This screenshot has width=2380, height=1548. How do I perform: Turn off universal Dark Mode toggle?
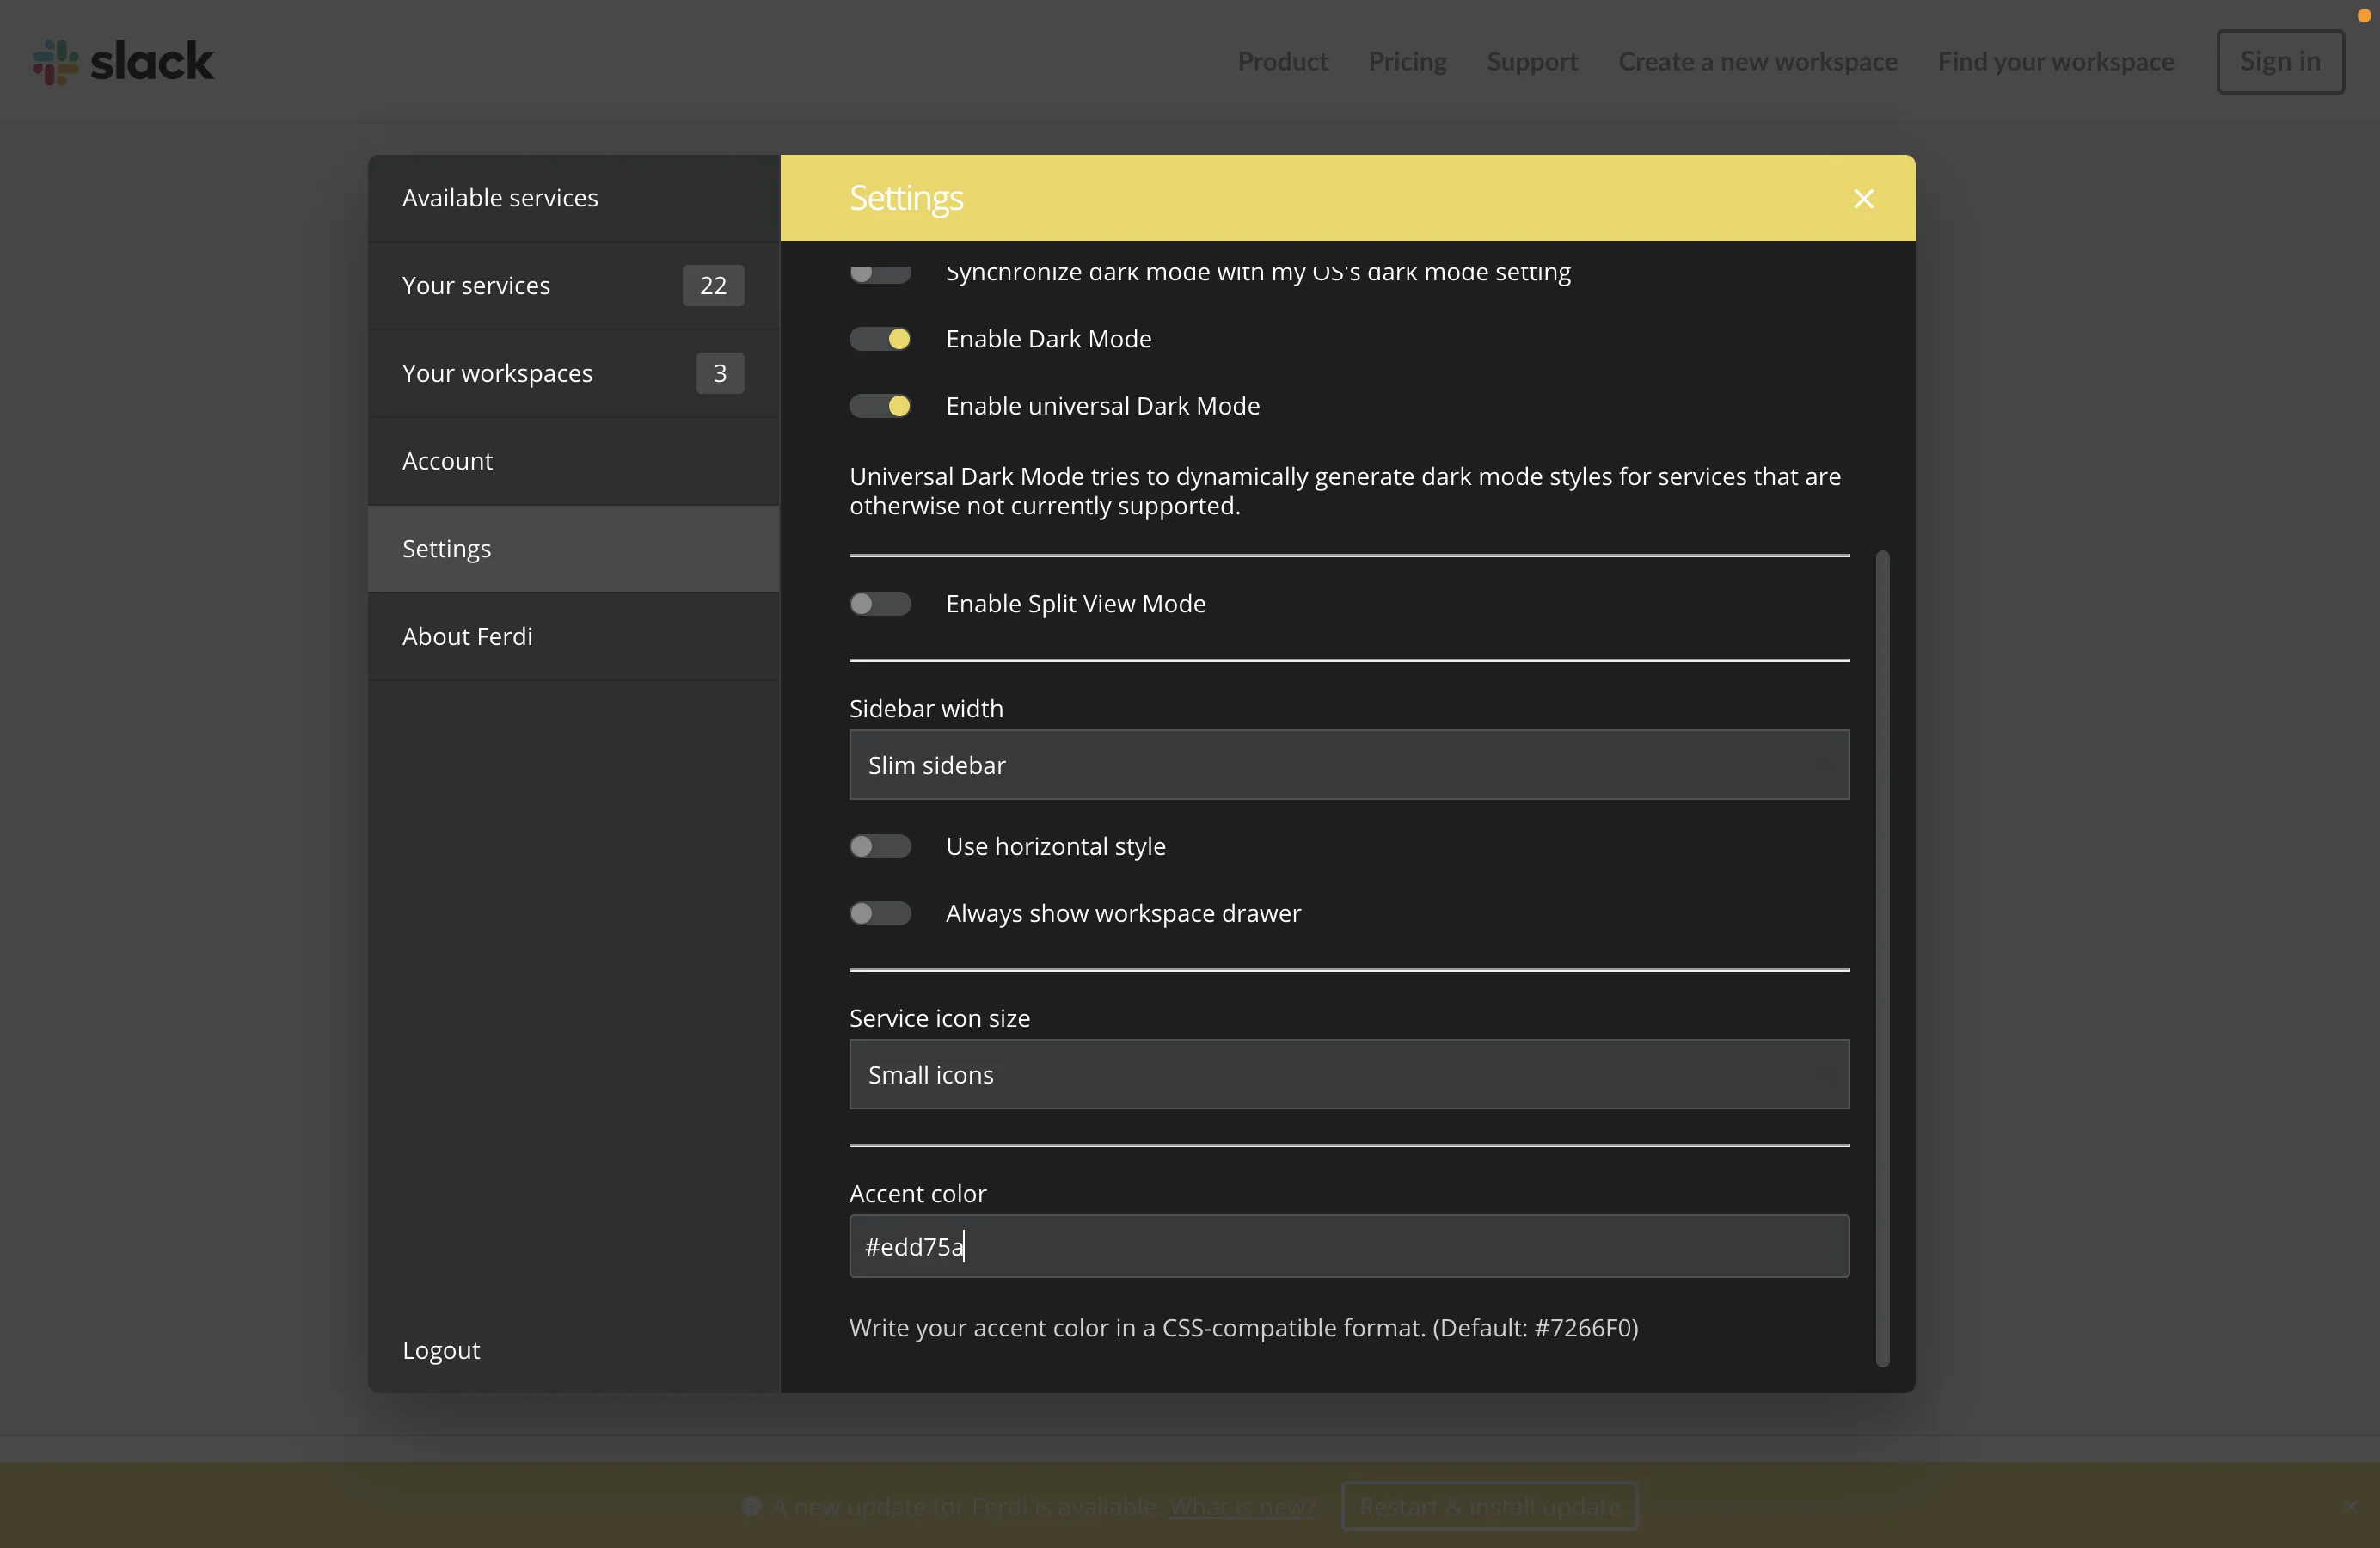880,406
